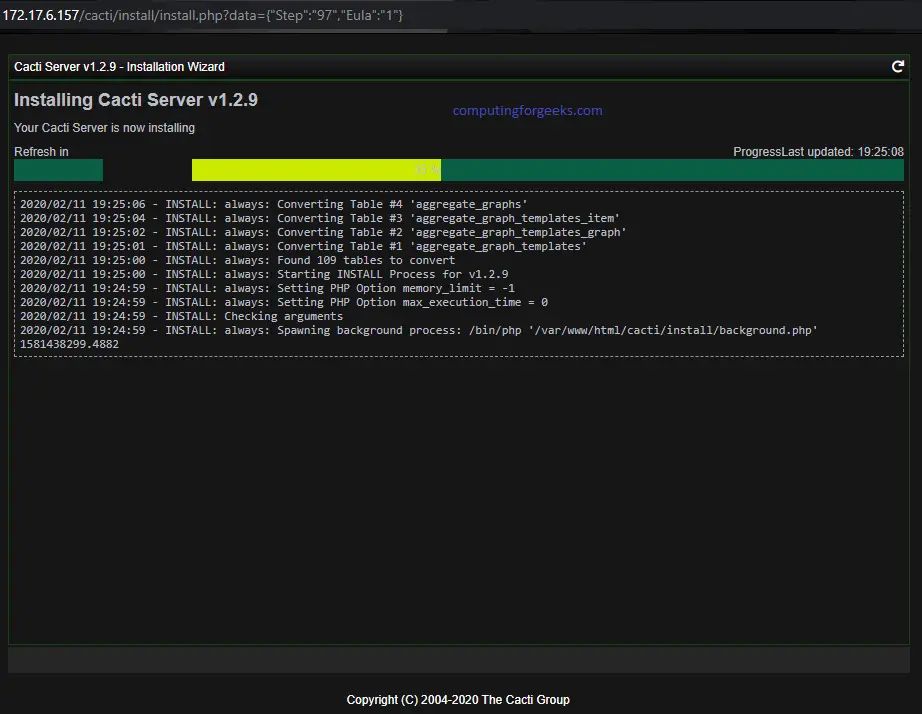Click the Installation Wizard title bar text

coord(119,67)
